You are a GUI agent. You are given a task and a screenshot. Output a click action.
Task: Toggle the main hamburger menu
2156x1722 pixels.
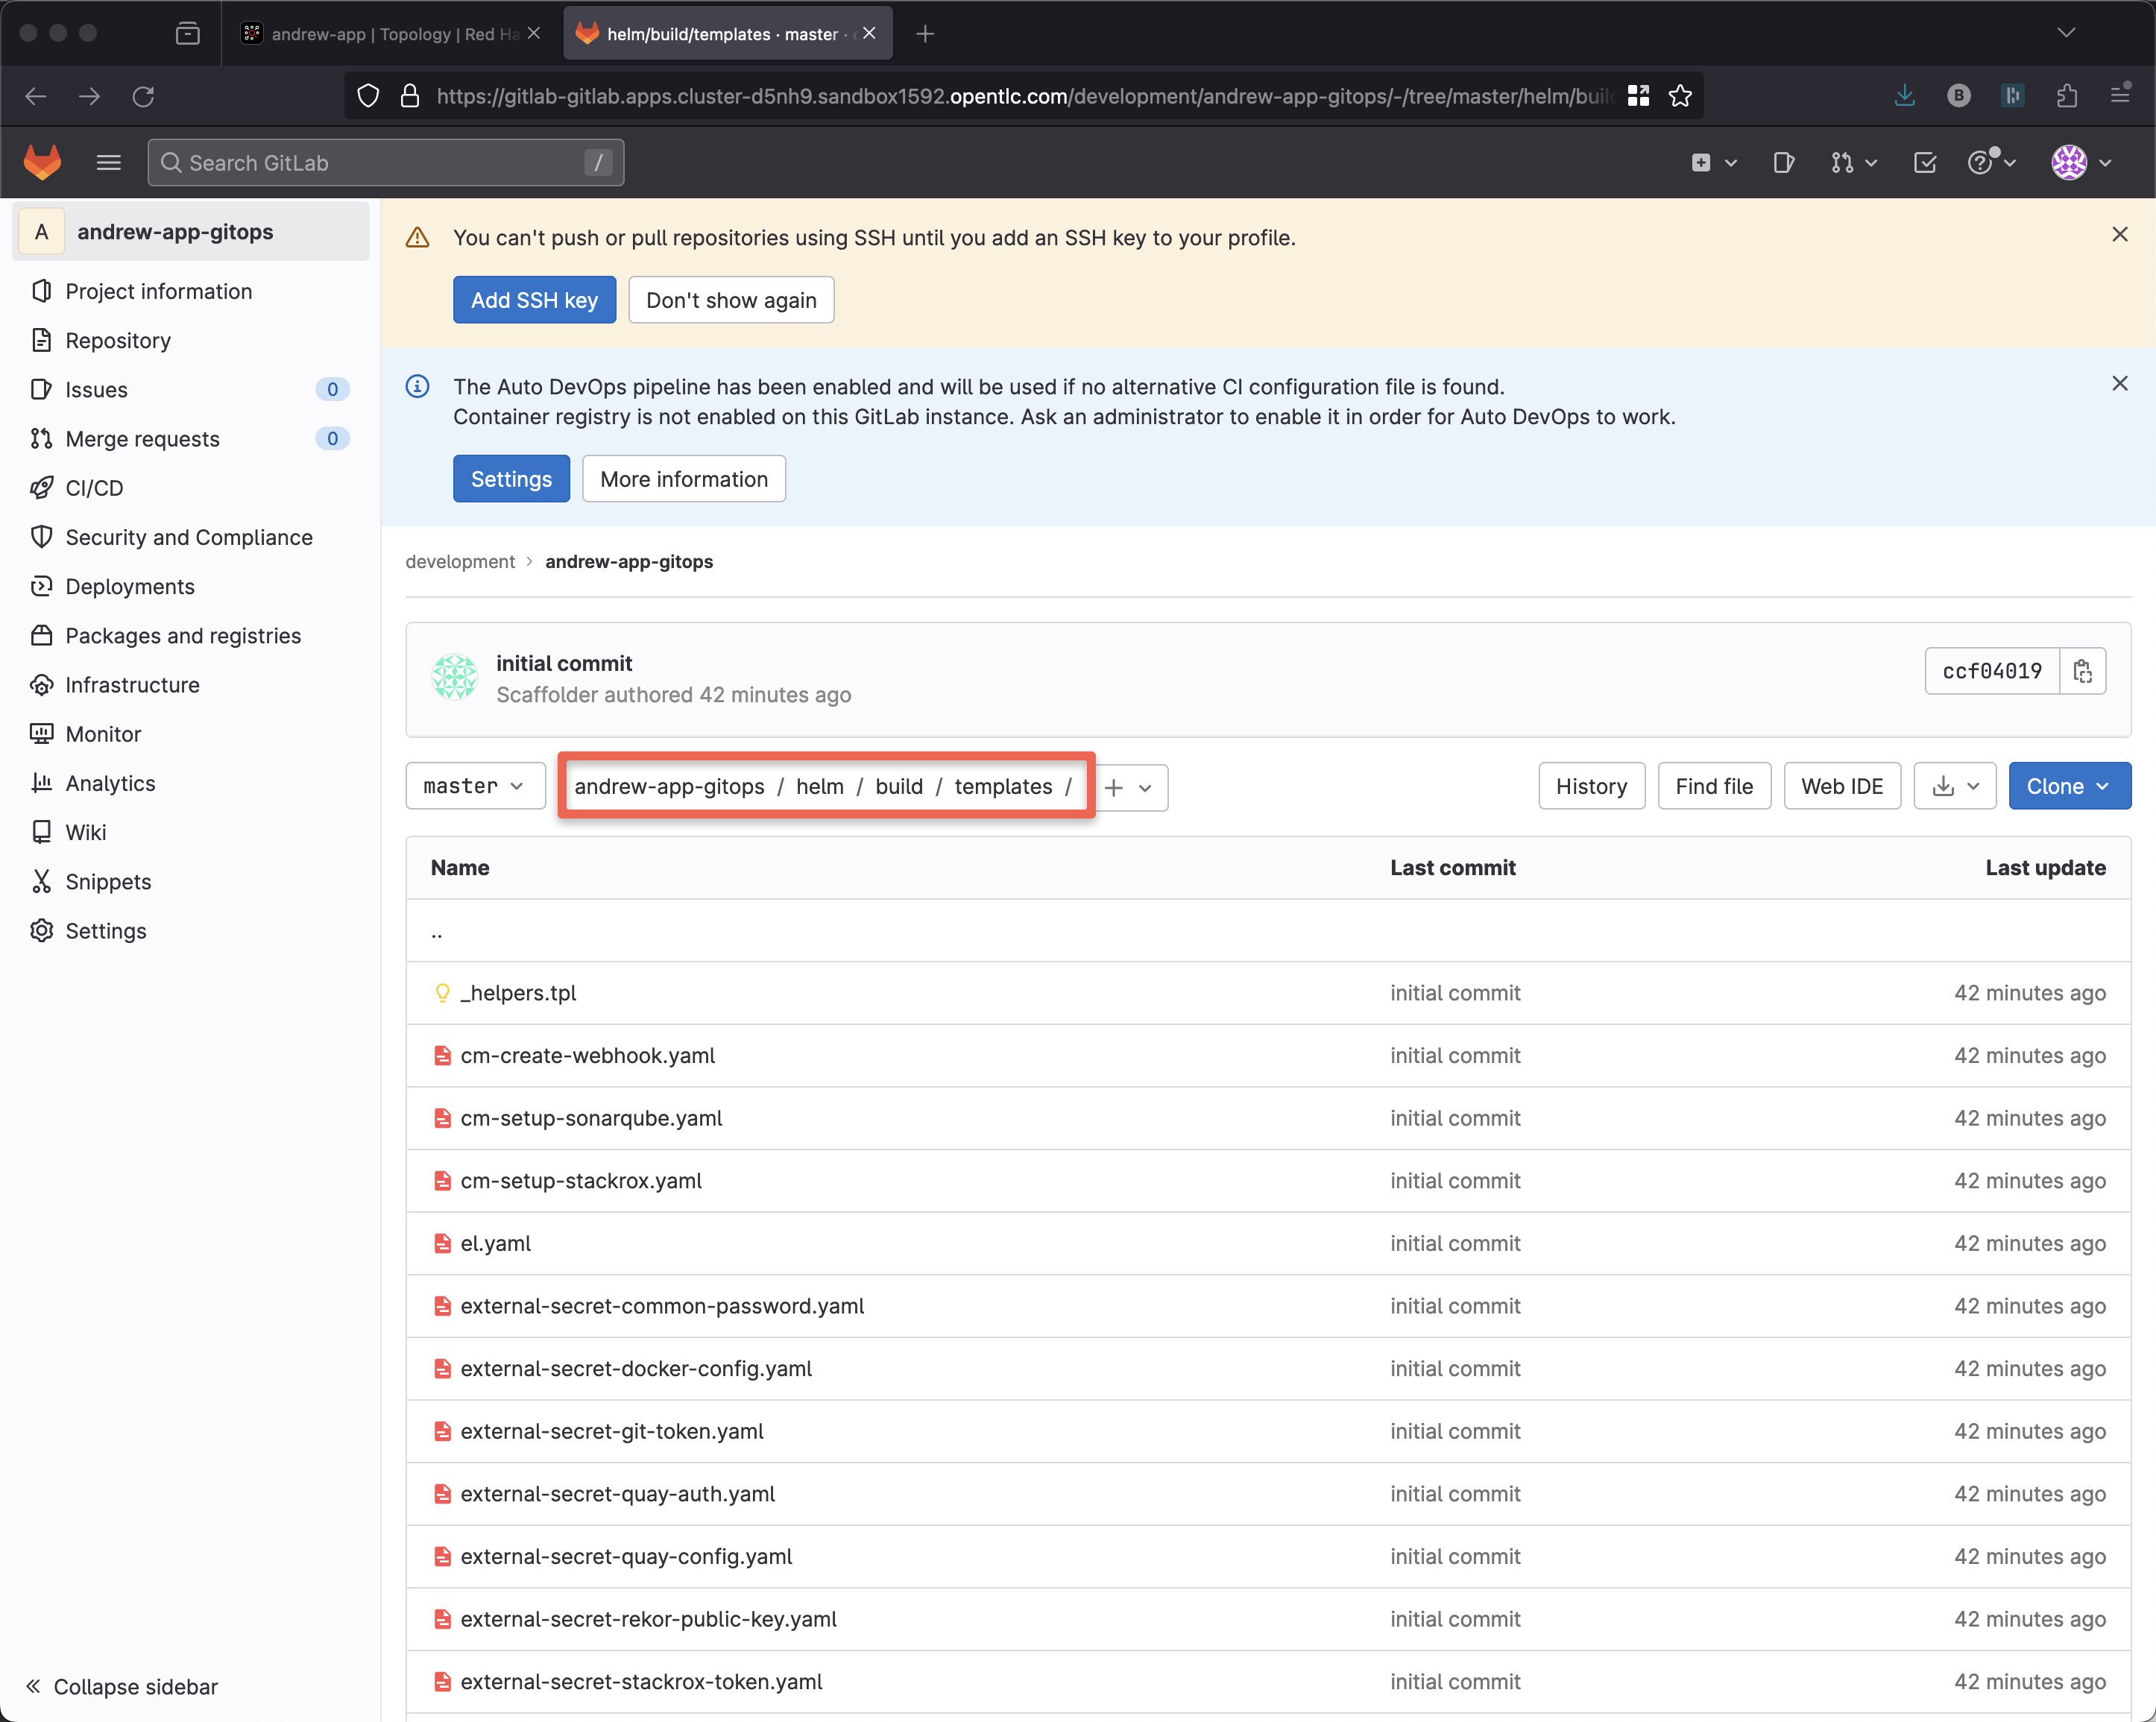click(x=108, y=162)
